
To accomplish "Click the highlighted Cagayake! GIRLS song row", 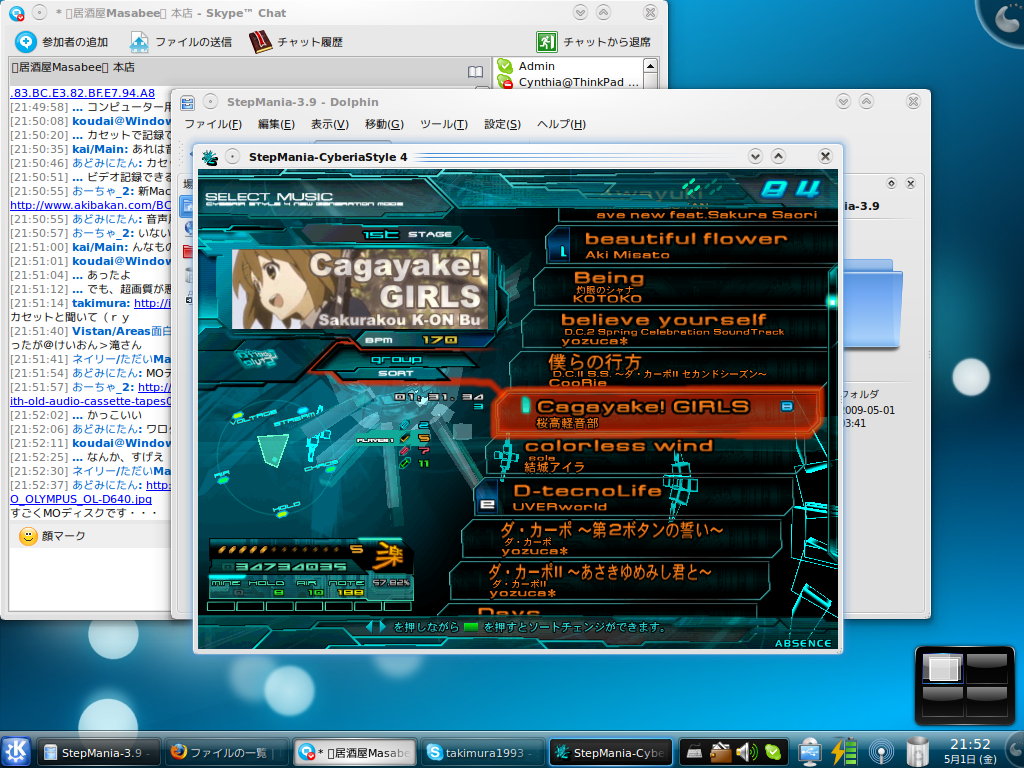I will 660,412.
